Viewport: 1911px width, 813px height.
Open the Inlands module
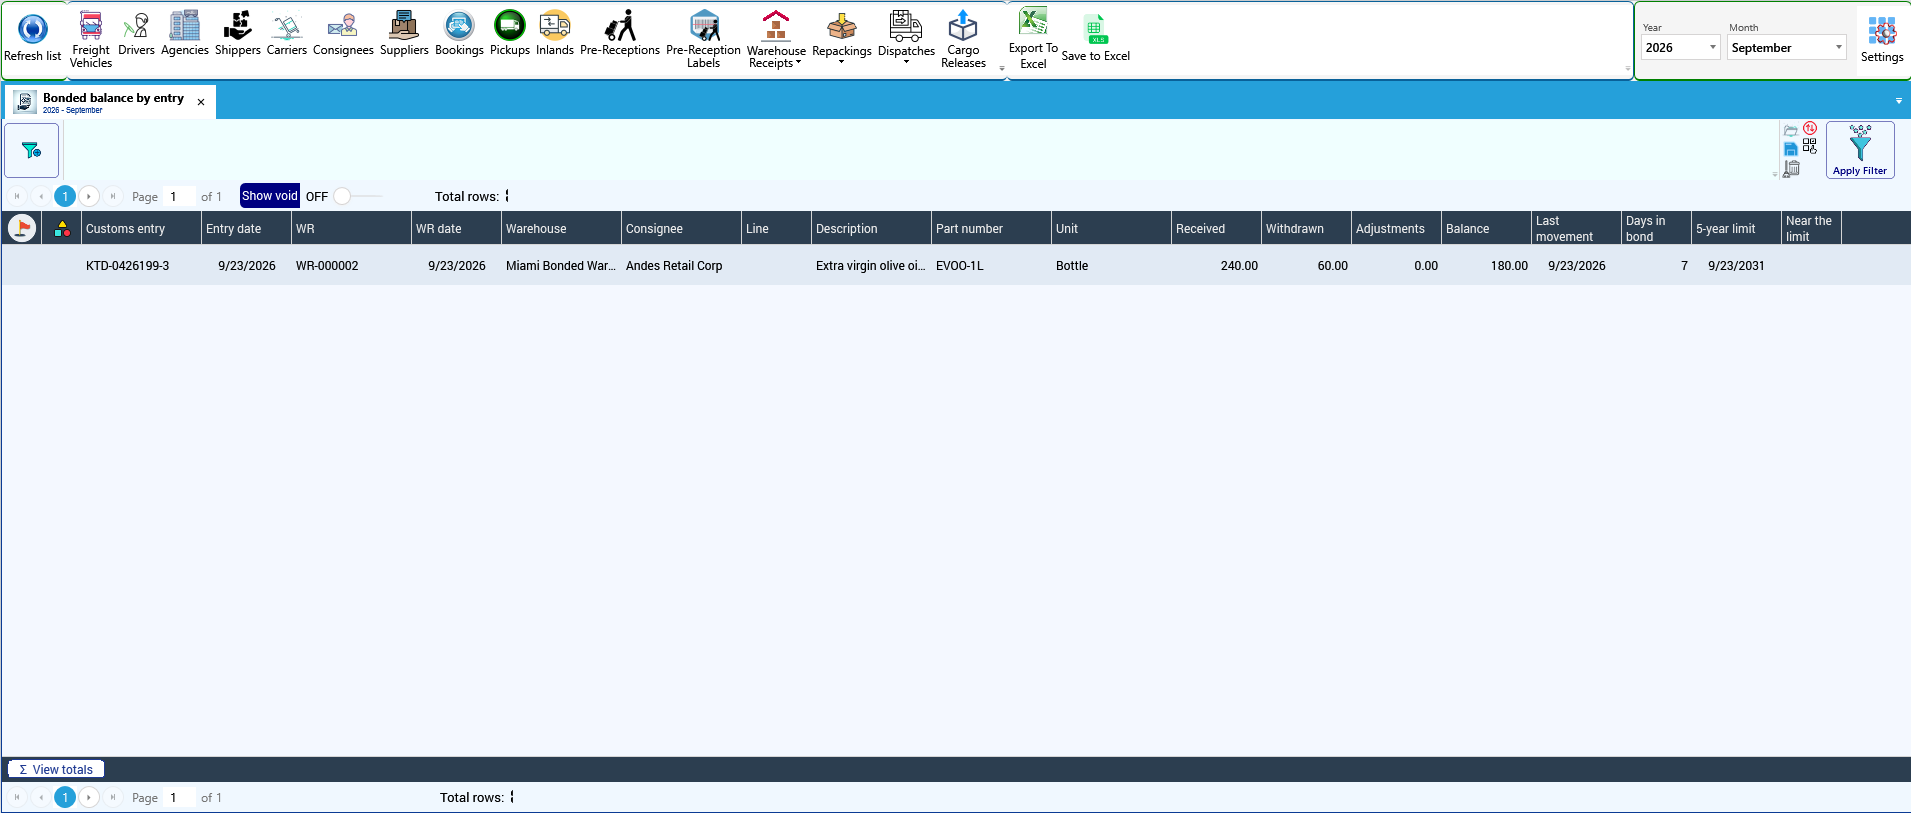click(555, 34)
